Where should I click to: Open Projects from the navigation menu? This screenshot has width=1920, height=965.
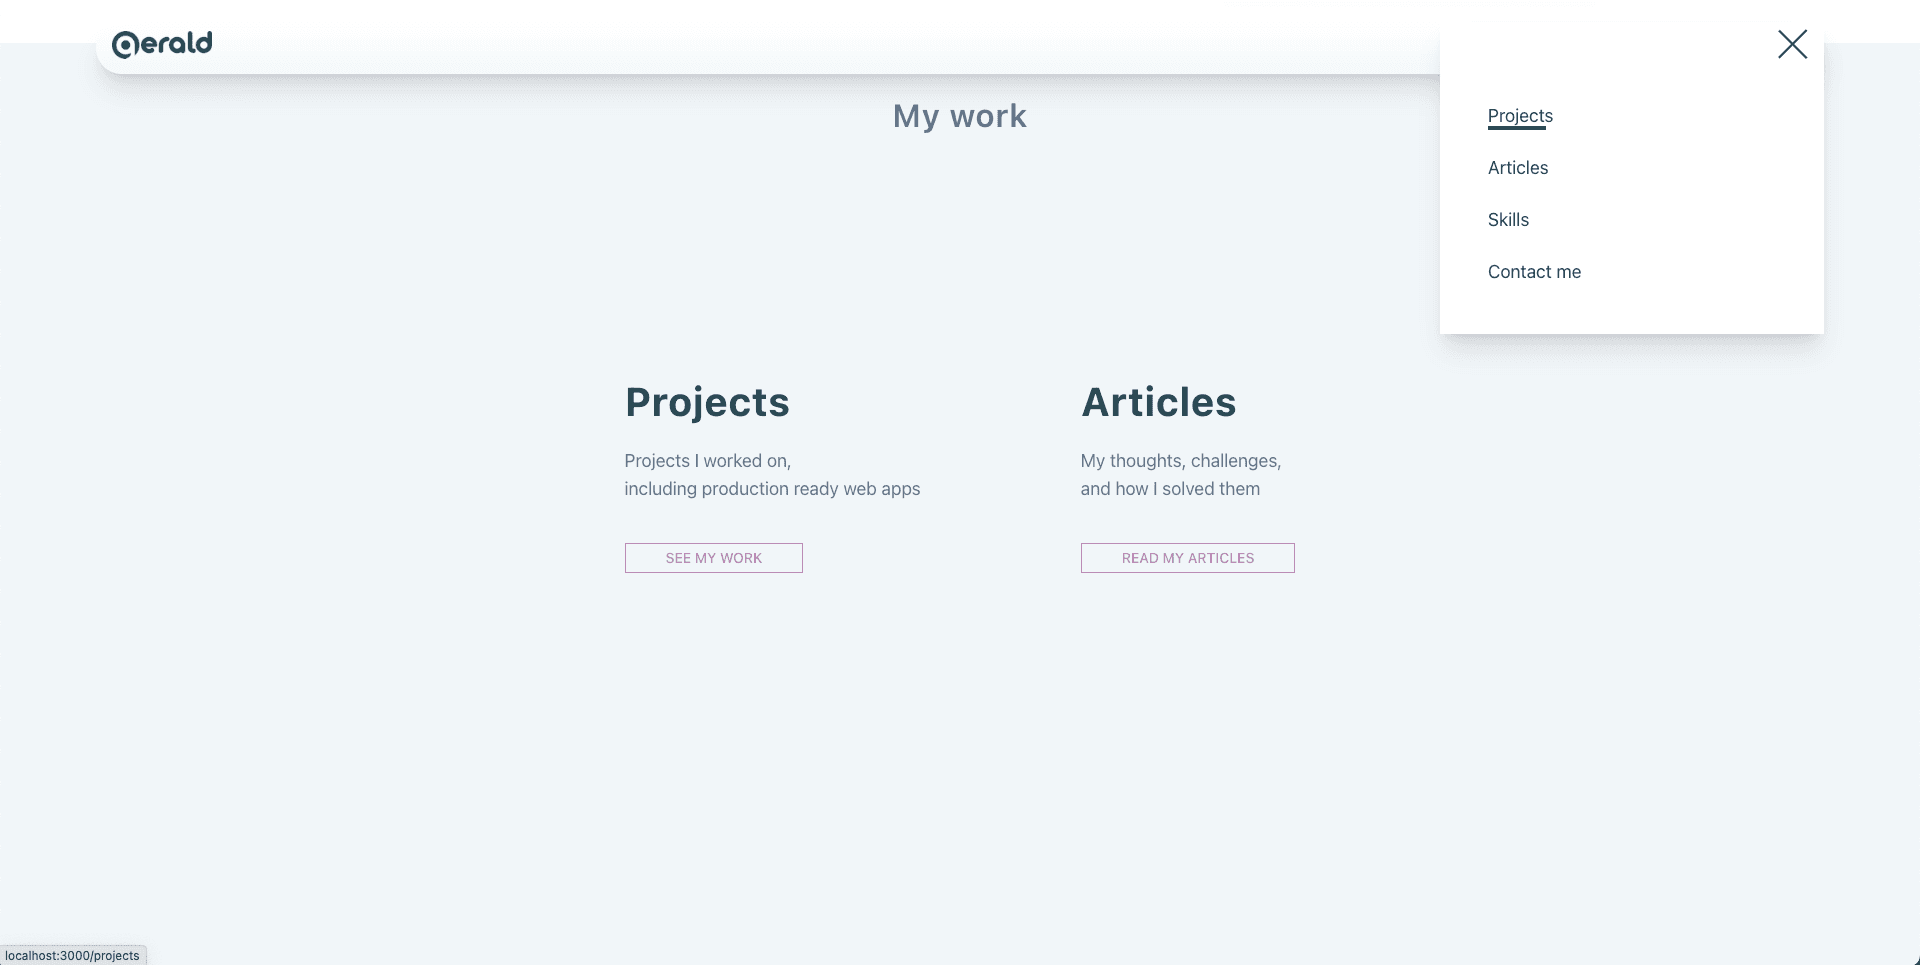(1520, 116)
